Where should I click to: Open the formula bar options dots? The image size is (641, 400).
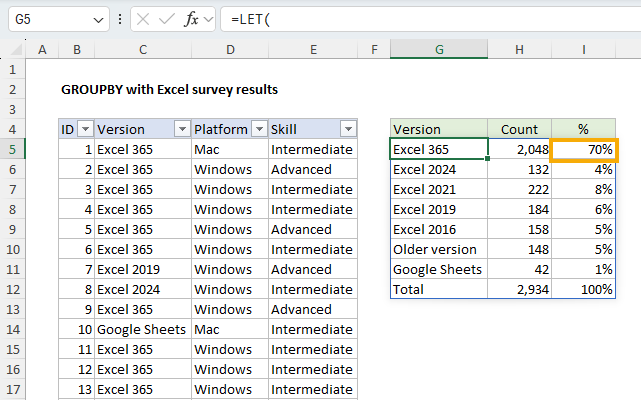120,19
